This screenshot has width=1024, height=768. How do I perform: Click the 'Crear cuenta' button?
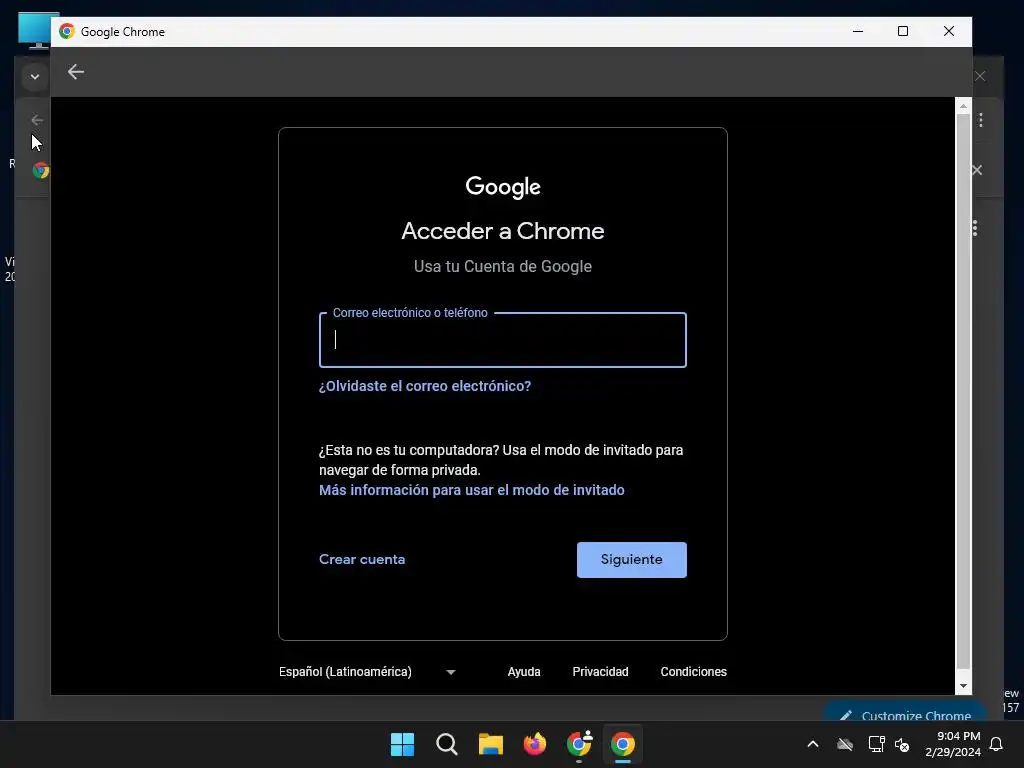tap(362, 559)
